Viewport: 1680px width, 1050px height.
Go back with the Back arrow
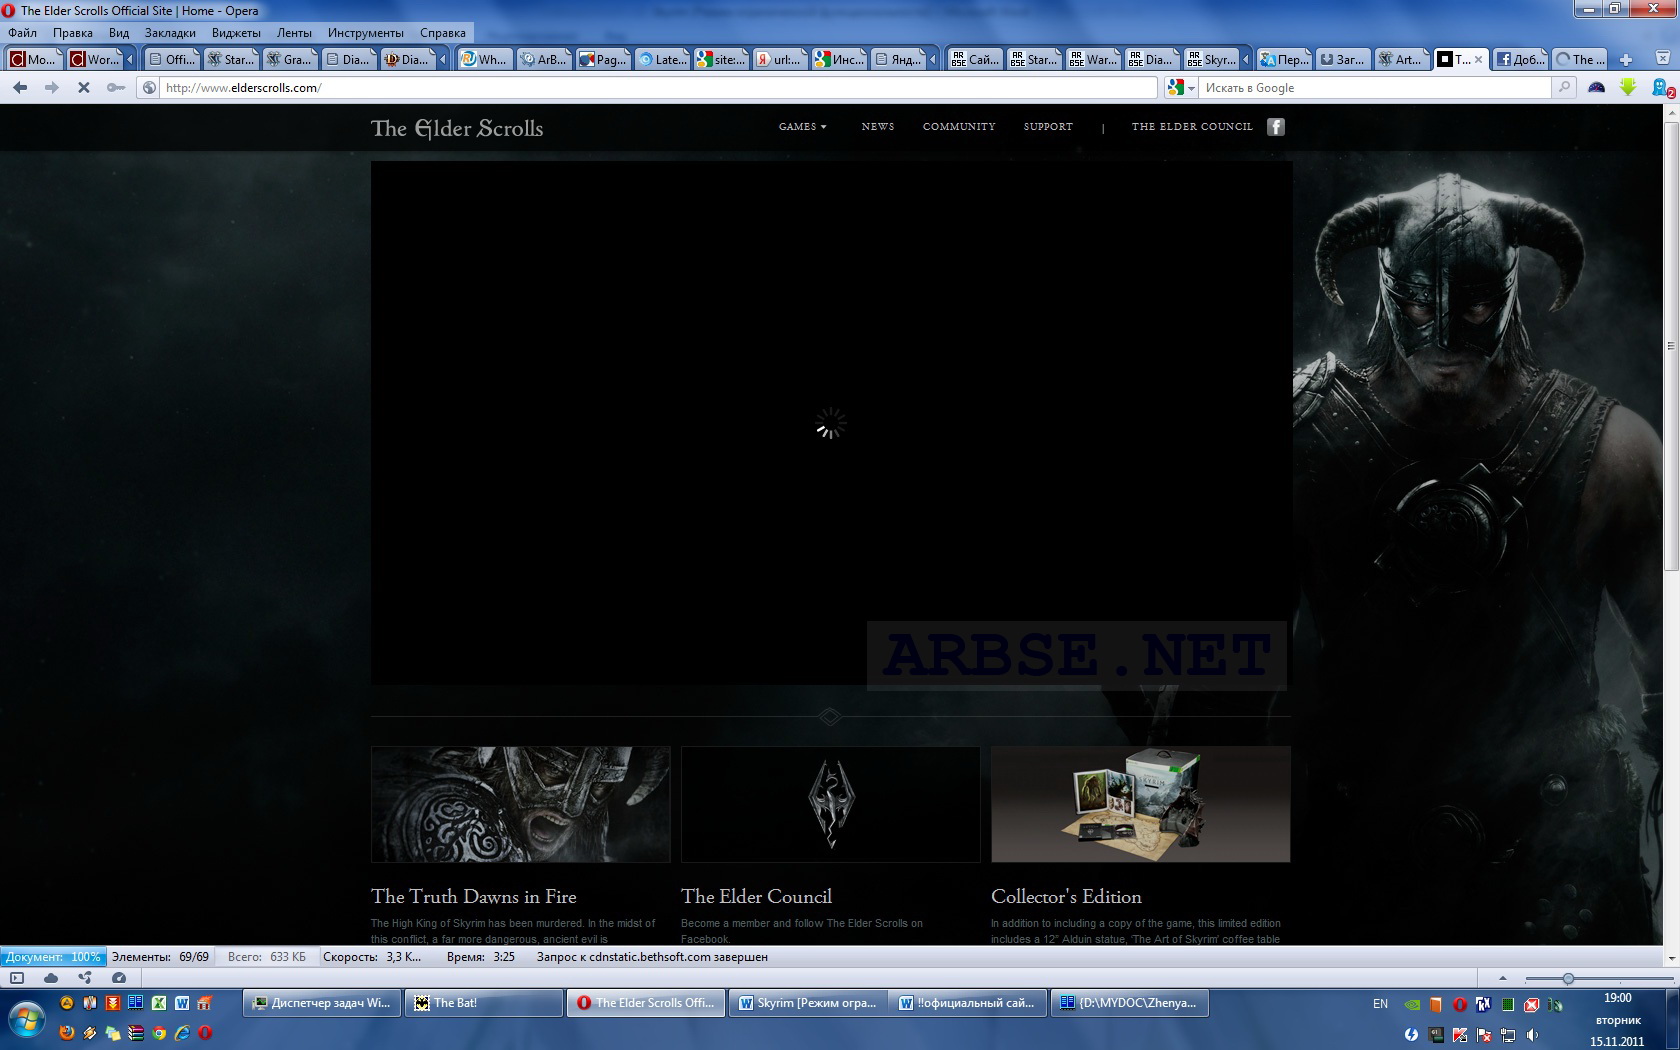(20, 88)
